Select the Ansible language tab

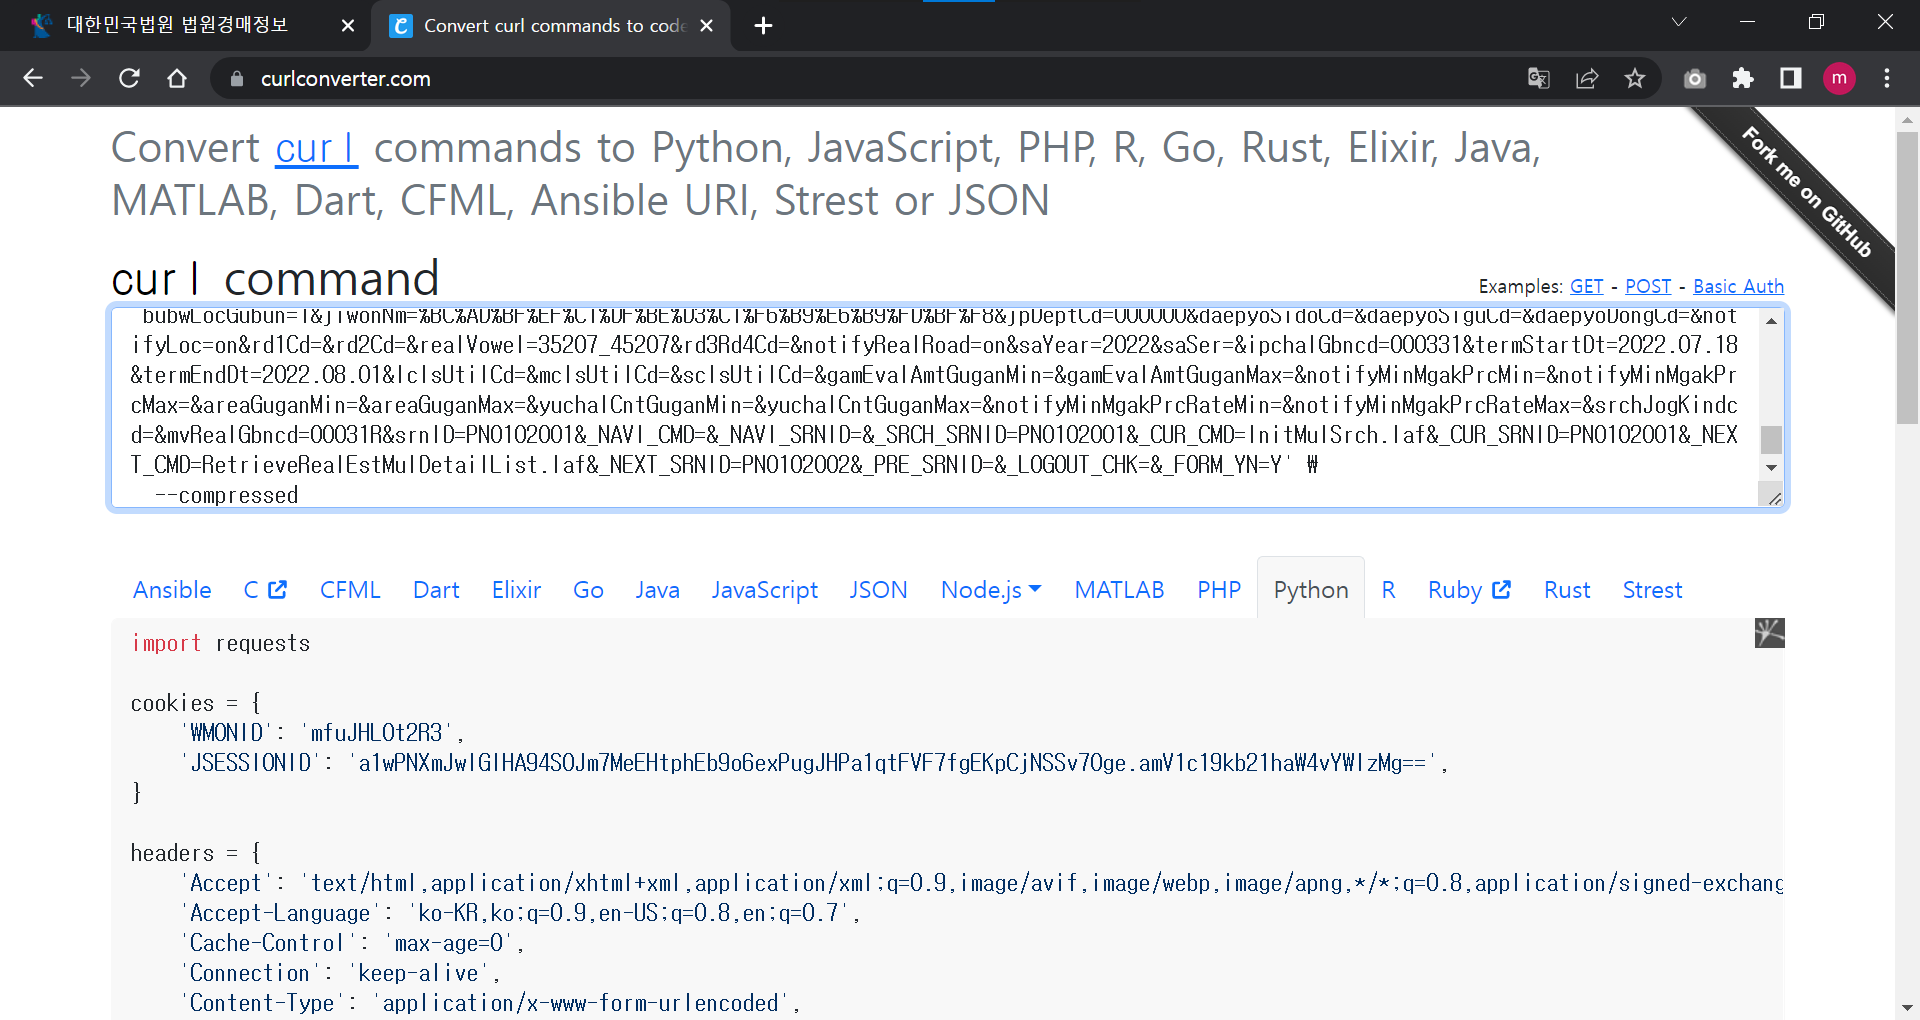tap(172, 590)
